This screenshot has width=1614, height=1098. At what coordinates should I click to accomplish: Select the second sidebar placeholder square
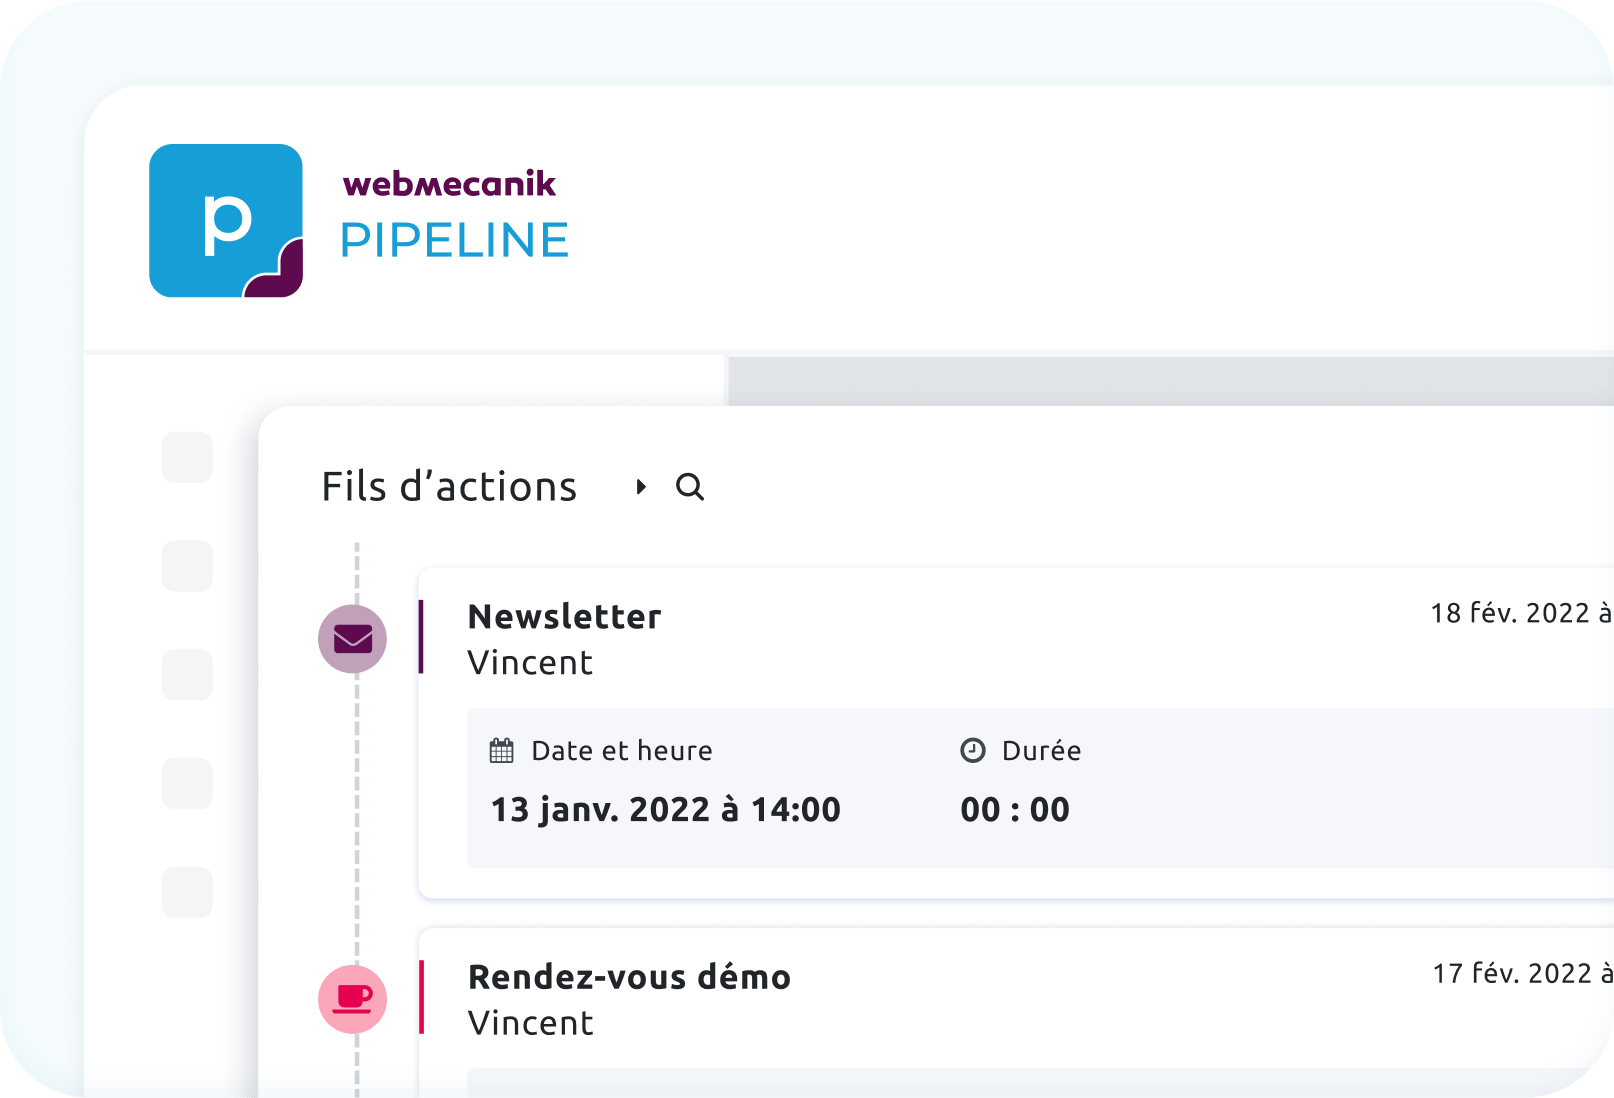pos(187,566)
